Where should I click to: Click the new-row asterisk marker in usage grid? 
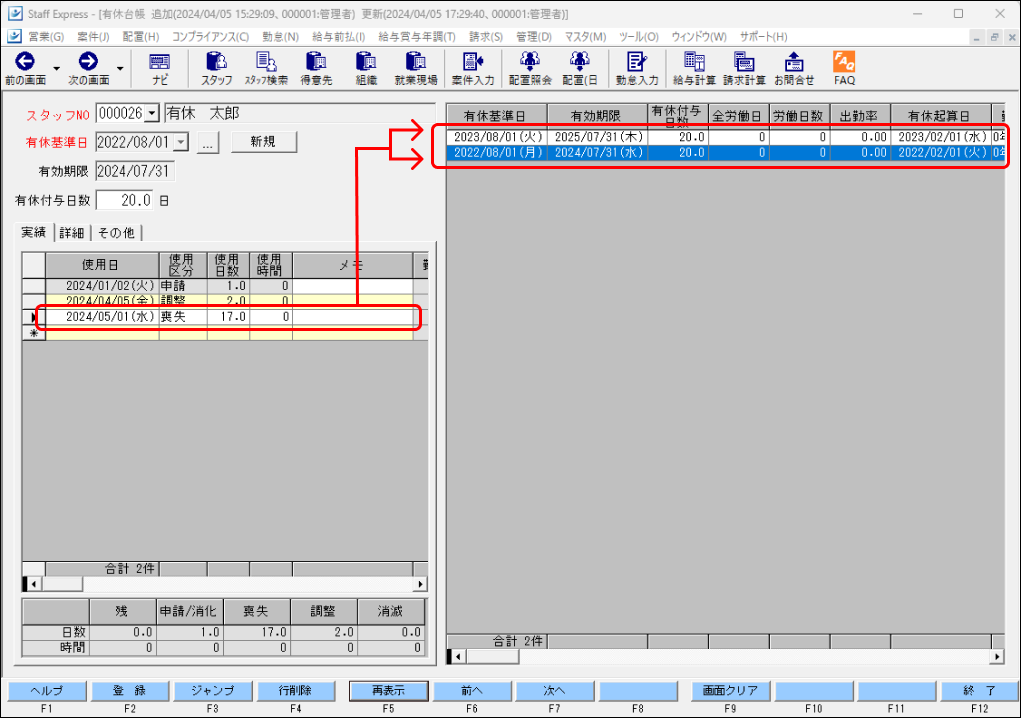(33, 333)
